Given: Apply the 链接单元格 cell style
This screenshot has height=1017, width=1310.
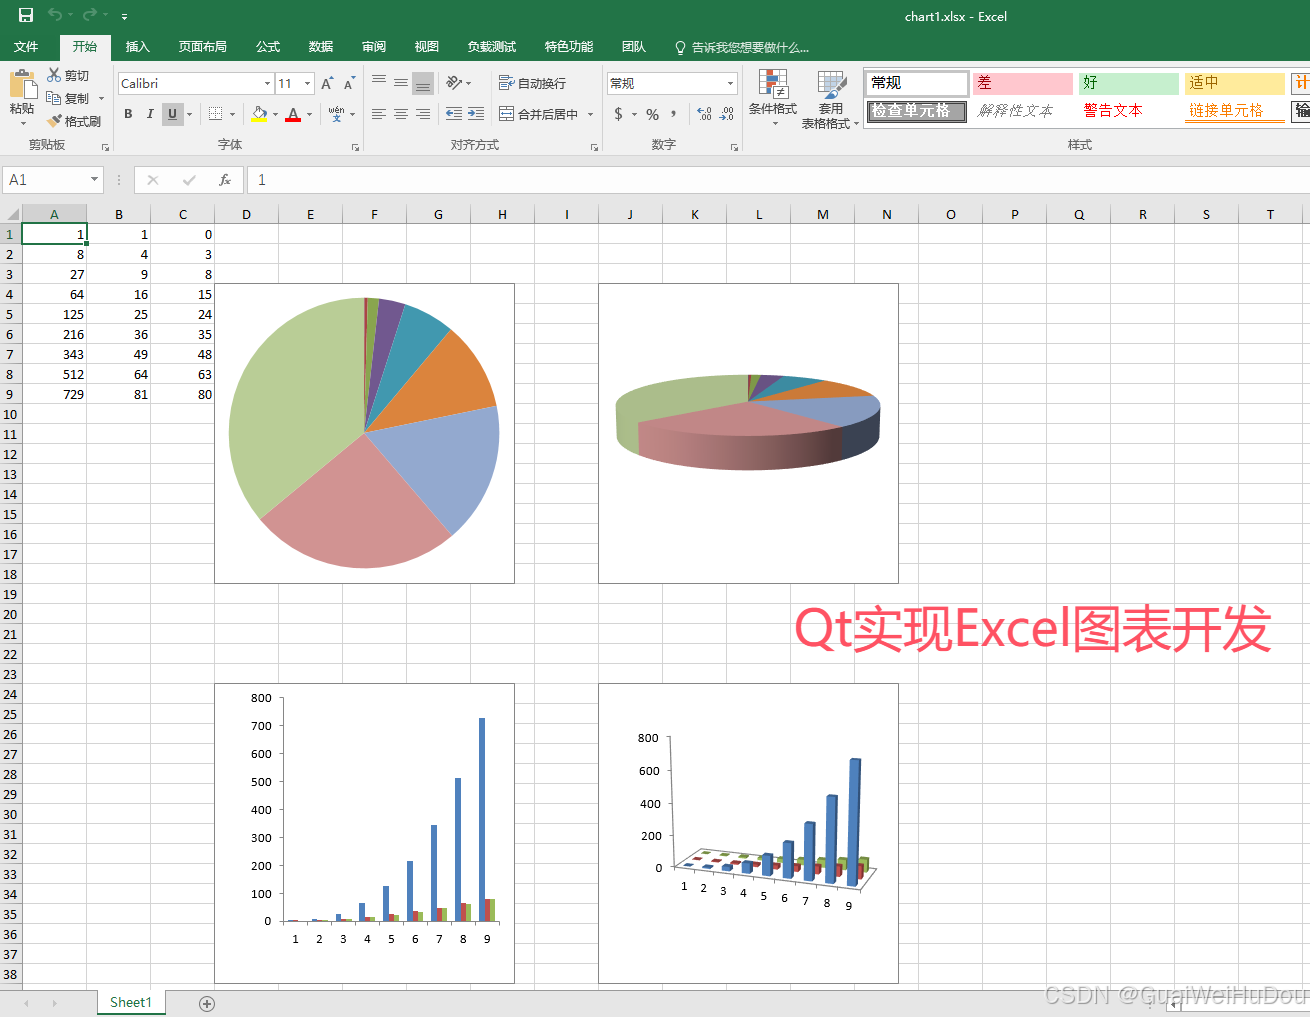Looking at the screenshot, I should [x=1235, y=111].
